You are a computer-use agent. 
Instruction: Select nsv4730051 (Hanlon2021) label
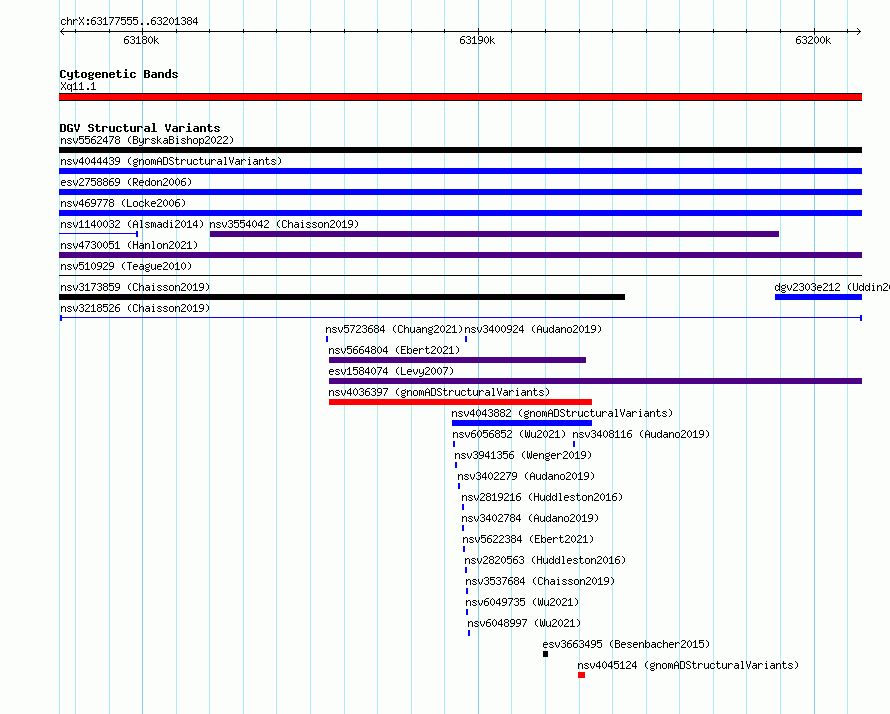[x=129, y=245]
